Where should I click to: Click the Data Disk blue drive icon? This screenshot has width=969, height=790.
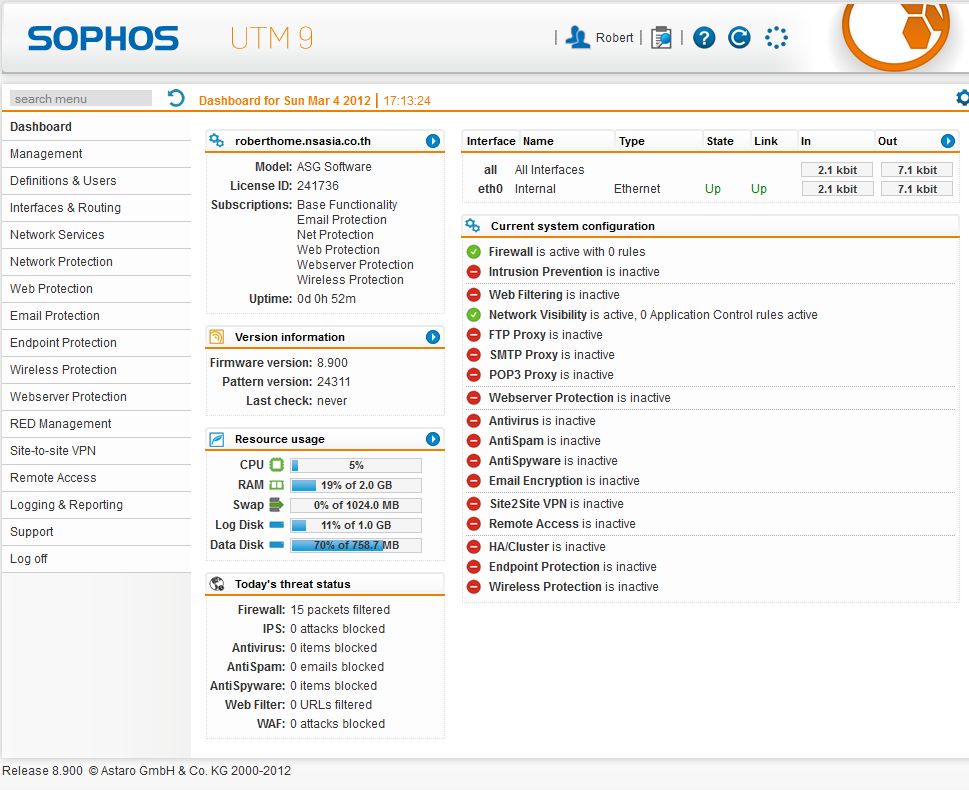pos(277,545)
